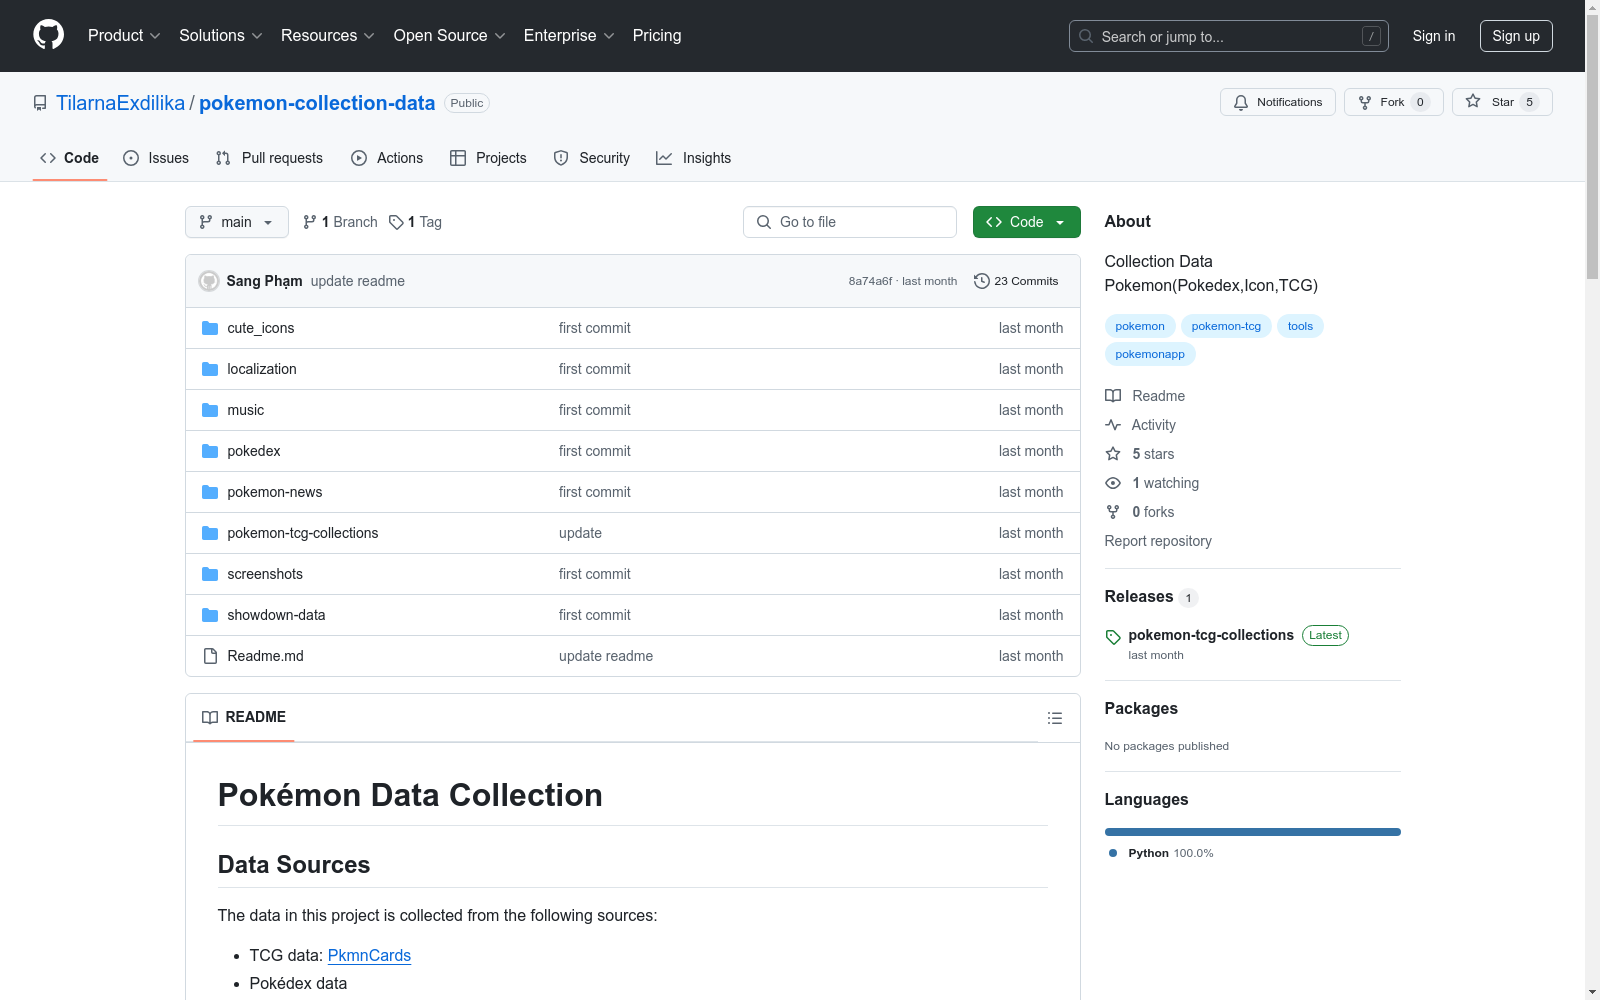Click the Python language bar
The width and height of the screenshot is (1600, 1000).
[1253, 832]
